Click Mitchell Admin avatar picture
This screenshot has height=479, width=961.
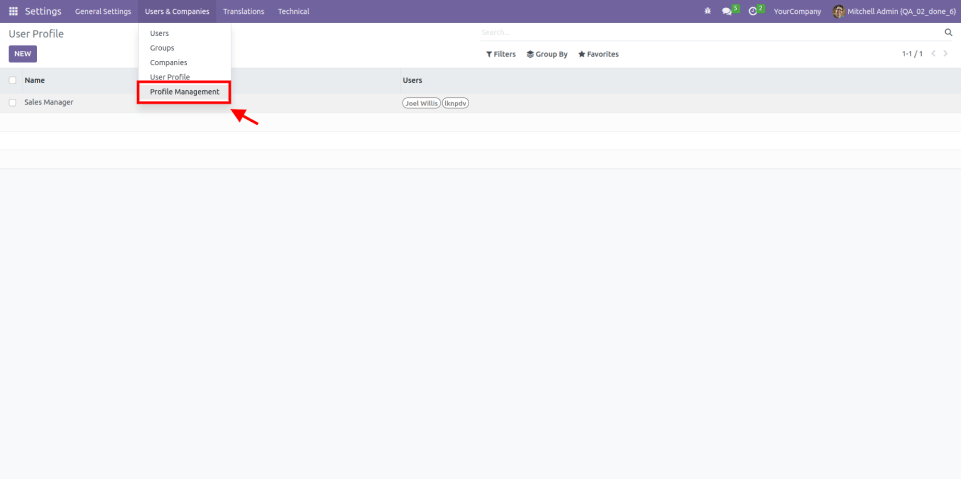(838, 11)
